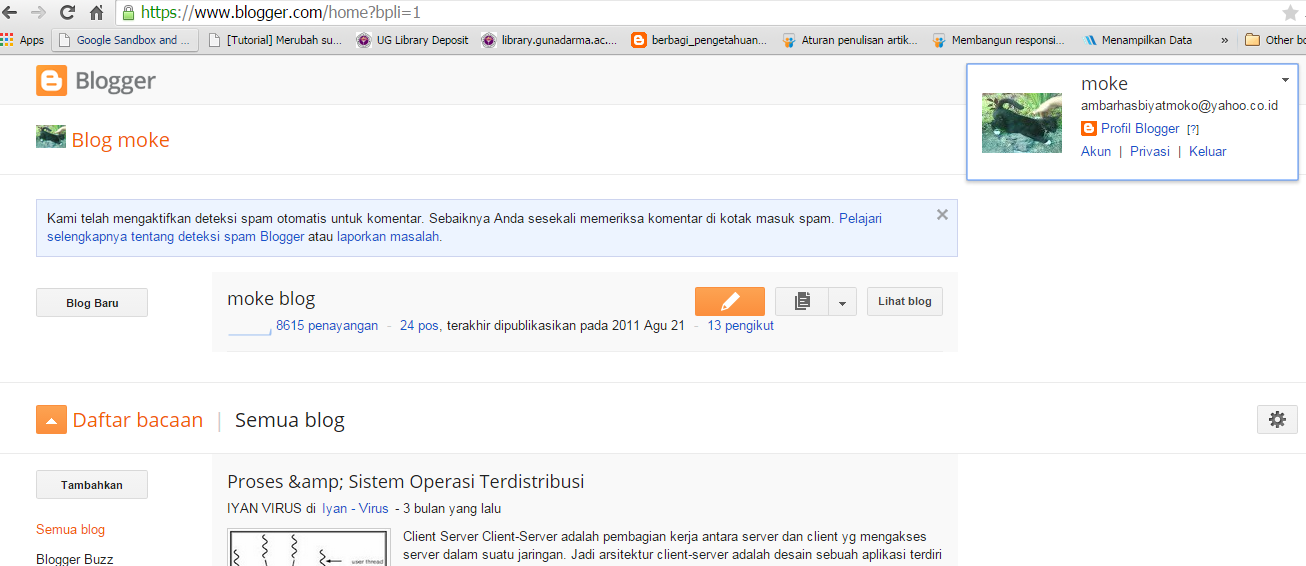Click the Blogger logo icon in header

point(51,81)
